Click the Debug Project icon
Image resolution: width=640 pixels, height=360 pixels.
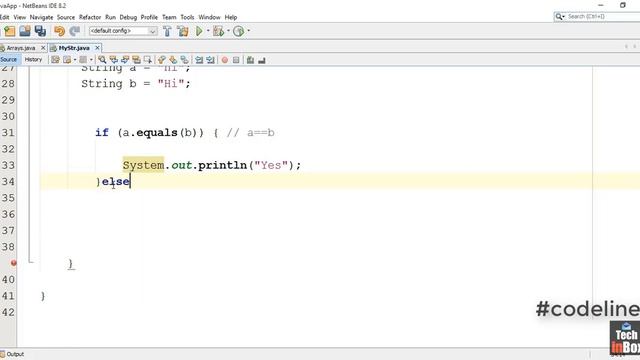point(219,31)
